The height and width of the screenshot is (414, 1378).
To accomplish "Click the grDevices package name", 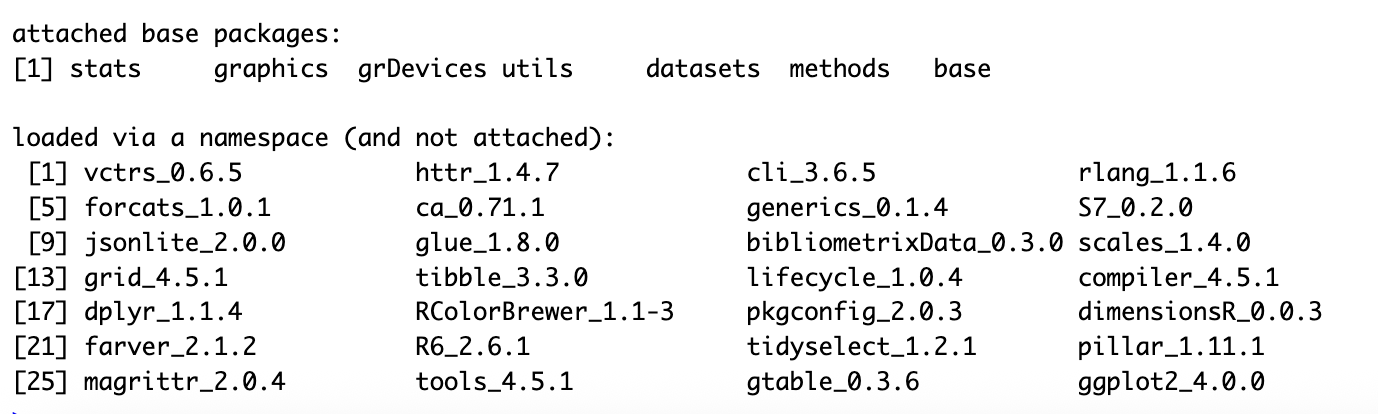I will click(x=422, y=69).
